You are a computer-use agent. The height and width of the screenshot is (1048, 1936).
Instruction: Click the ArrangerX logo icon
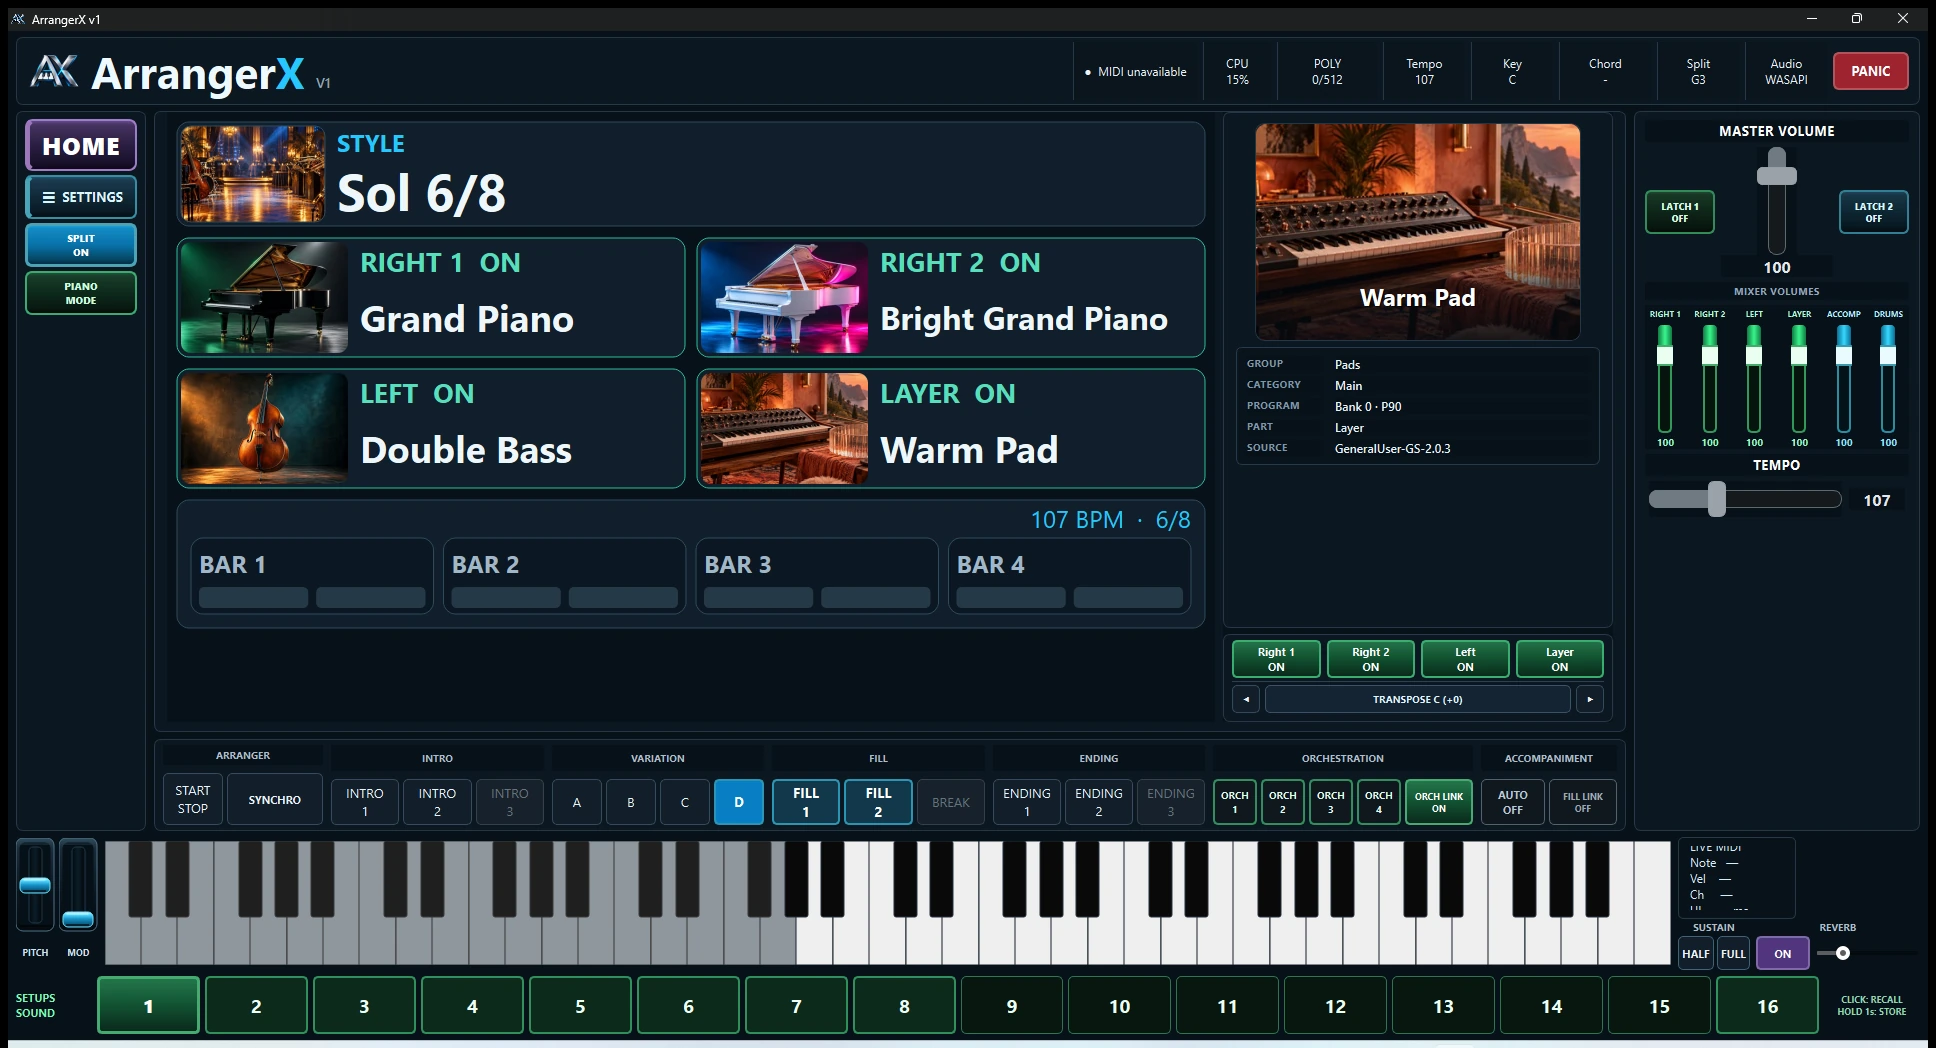54,72
